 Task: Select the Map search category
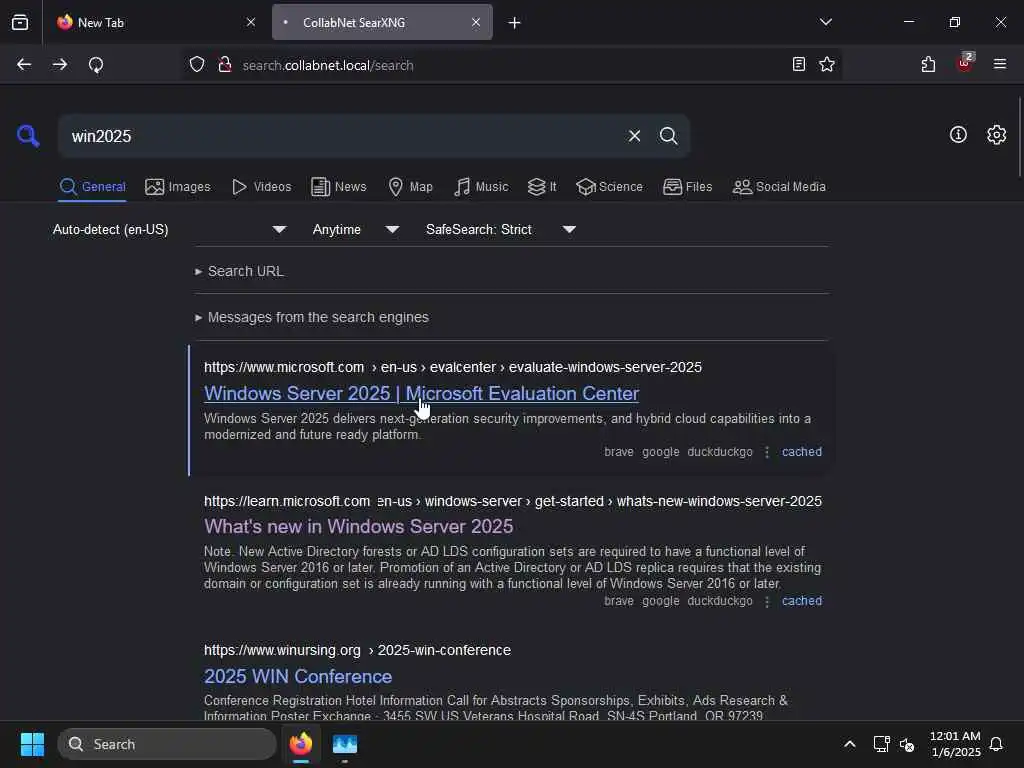[x=410, y=187]
